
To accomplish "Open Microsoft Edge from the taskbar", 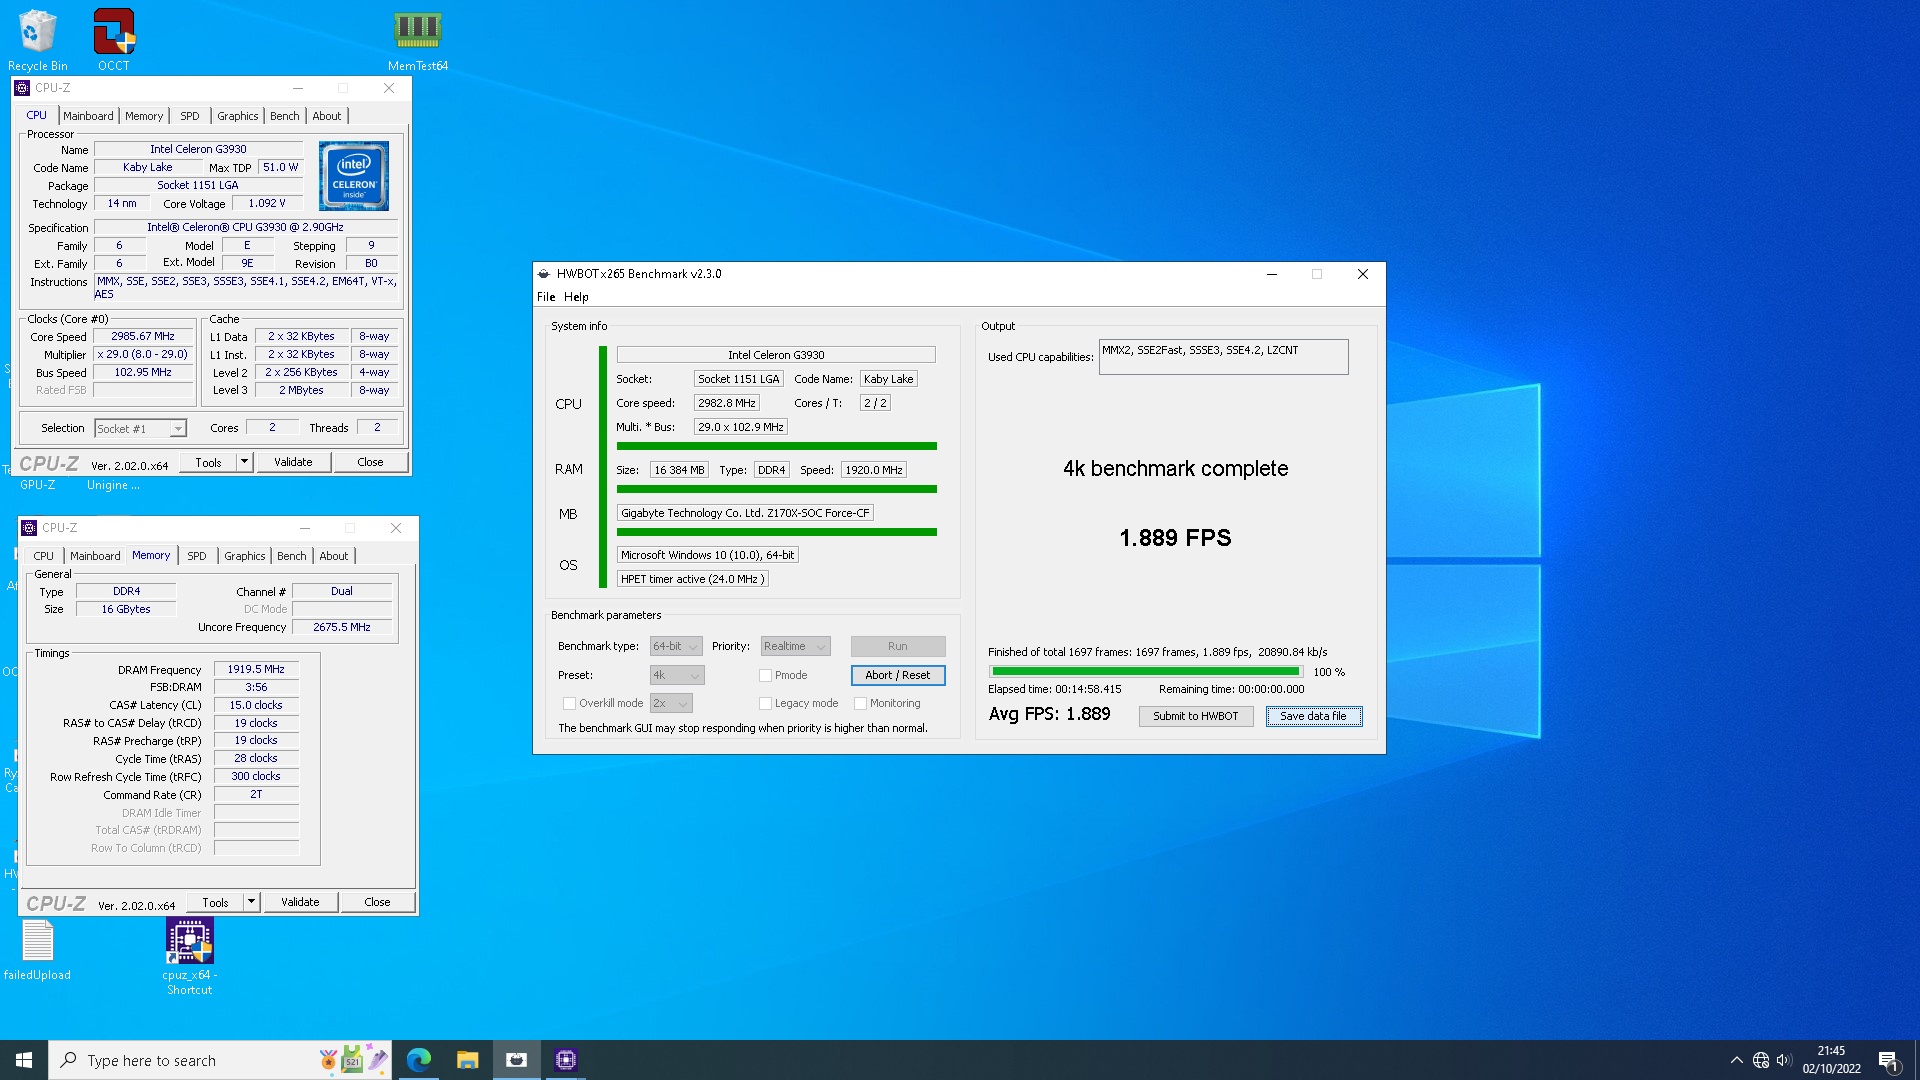I will 419,1060.
